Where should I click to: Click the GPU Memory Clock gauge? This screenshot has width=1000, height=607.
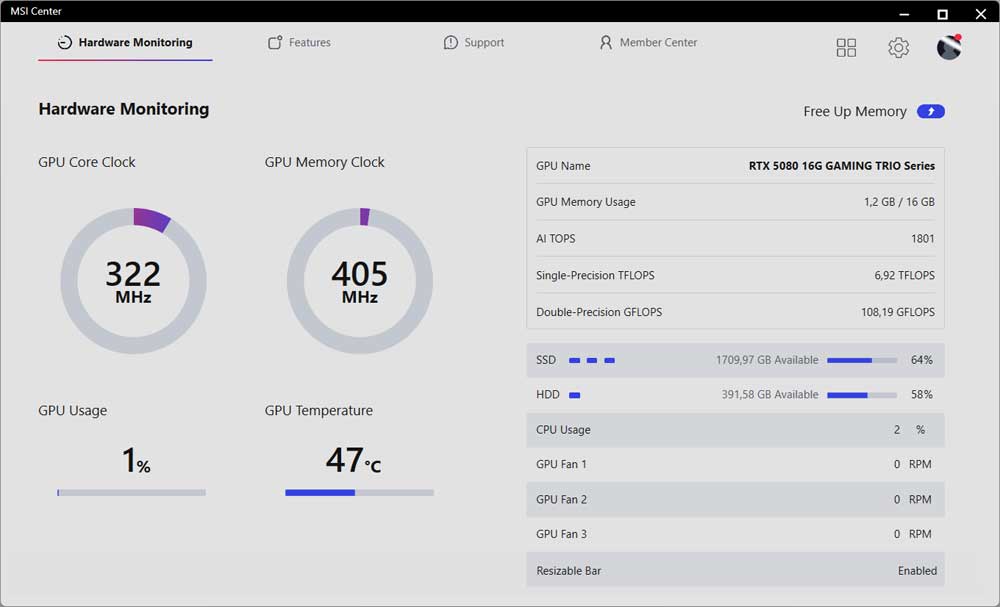(360, 281)
